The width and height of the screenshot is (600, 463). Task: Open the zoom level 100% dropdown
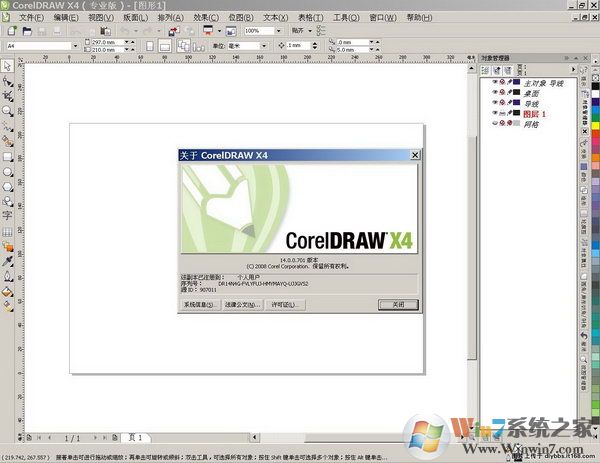[x=281, y=31]
